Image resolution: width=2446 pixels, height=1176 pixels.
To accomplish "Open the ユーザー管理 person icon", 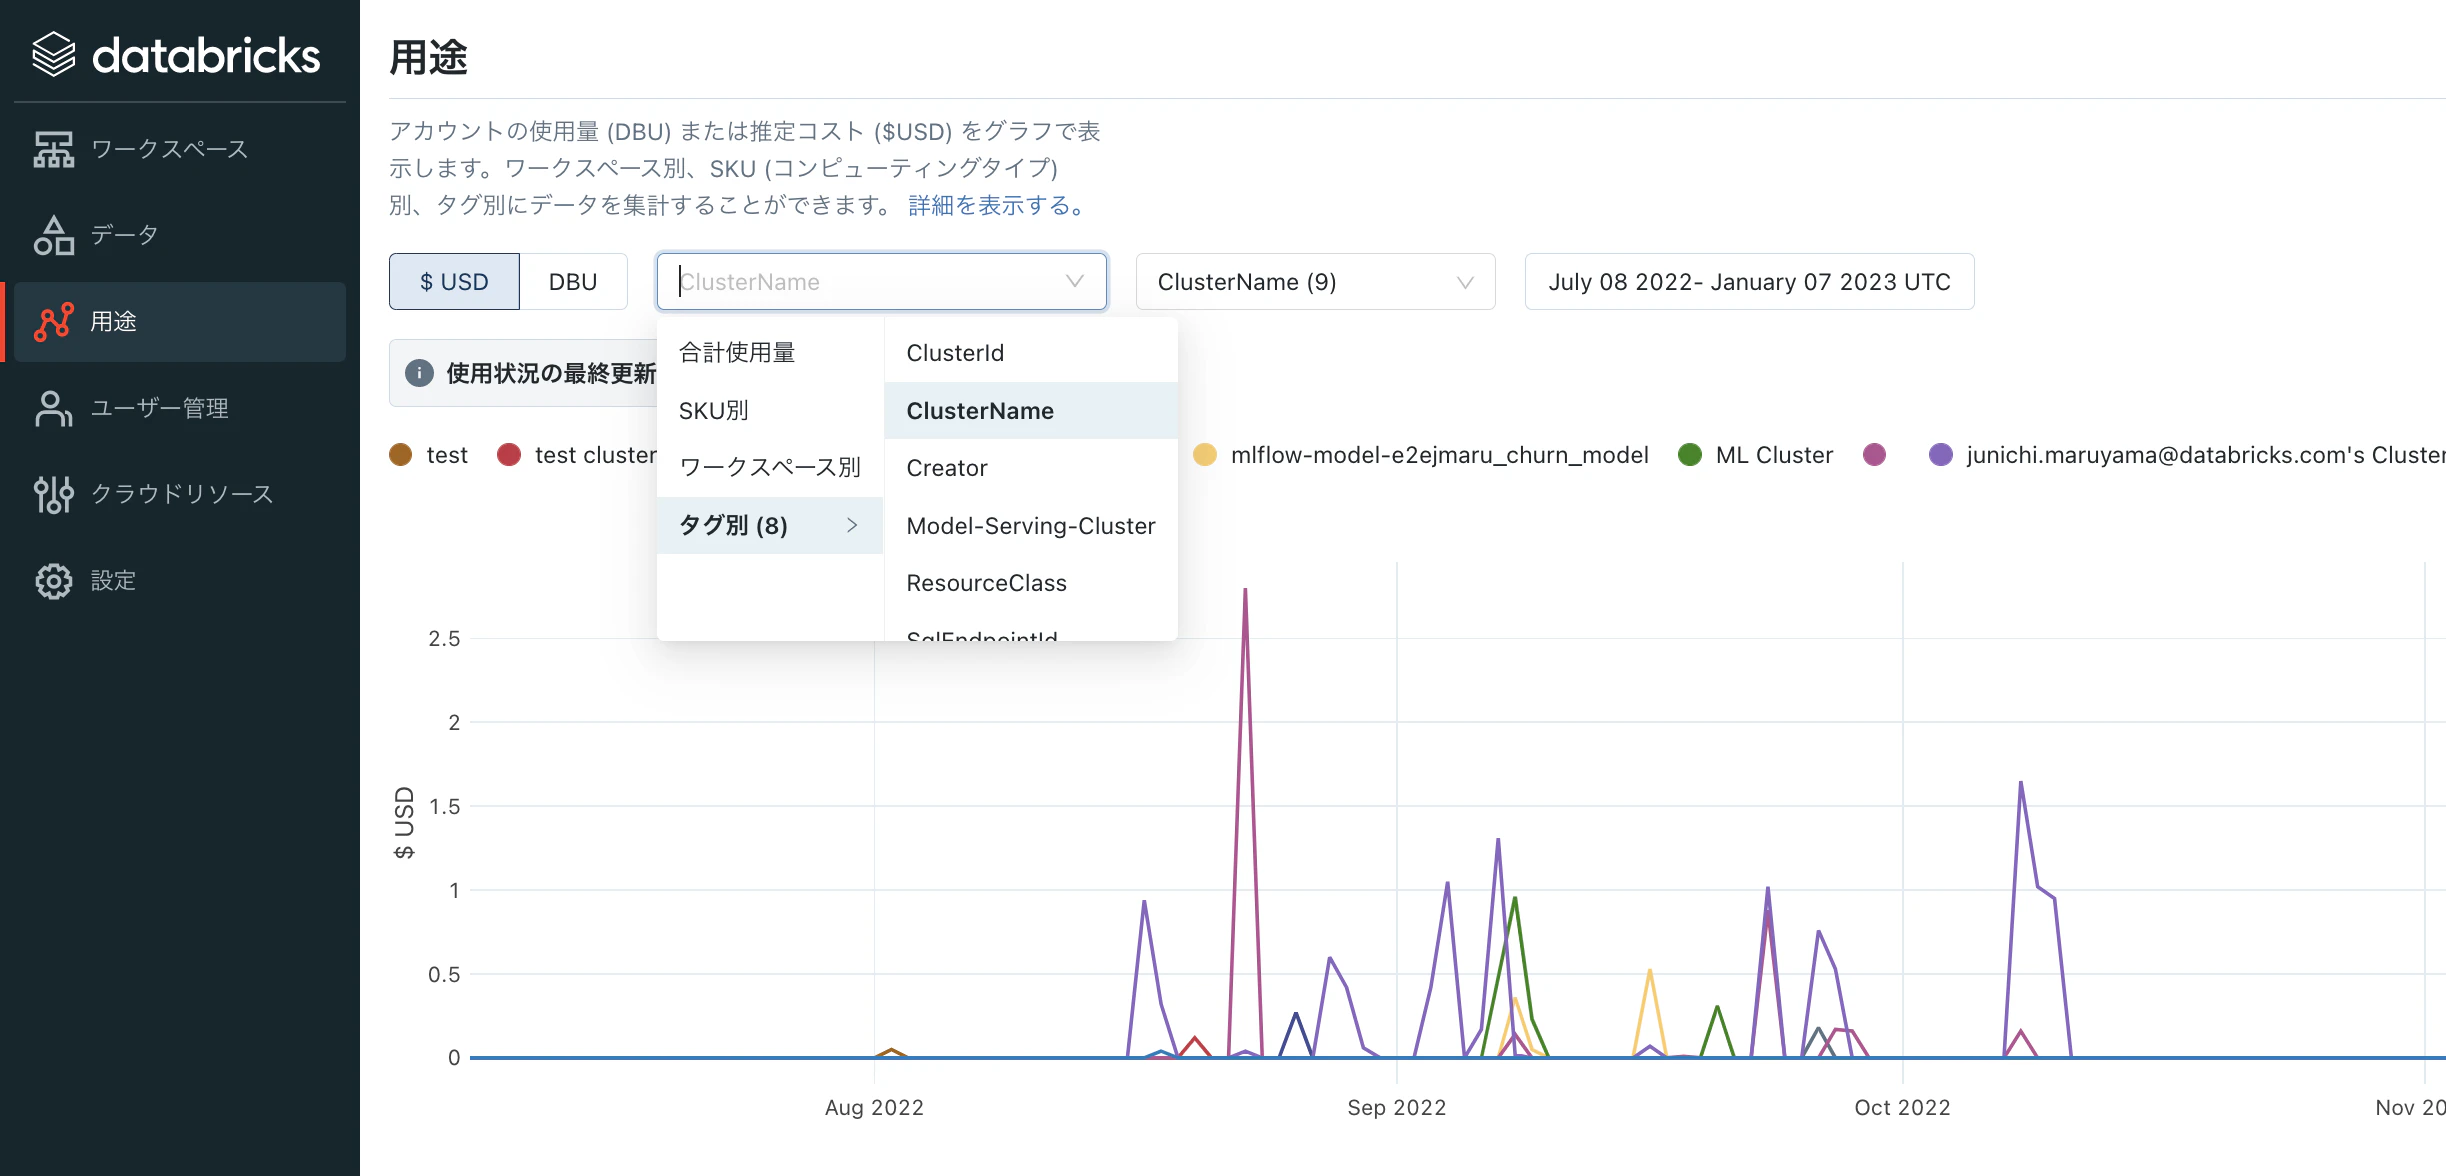I will point(54,408).
